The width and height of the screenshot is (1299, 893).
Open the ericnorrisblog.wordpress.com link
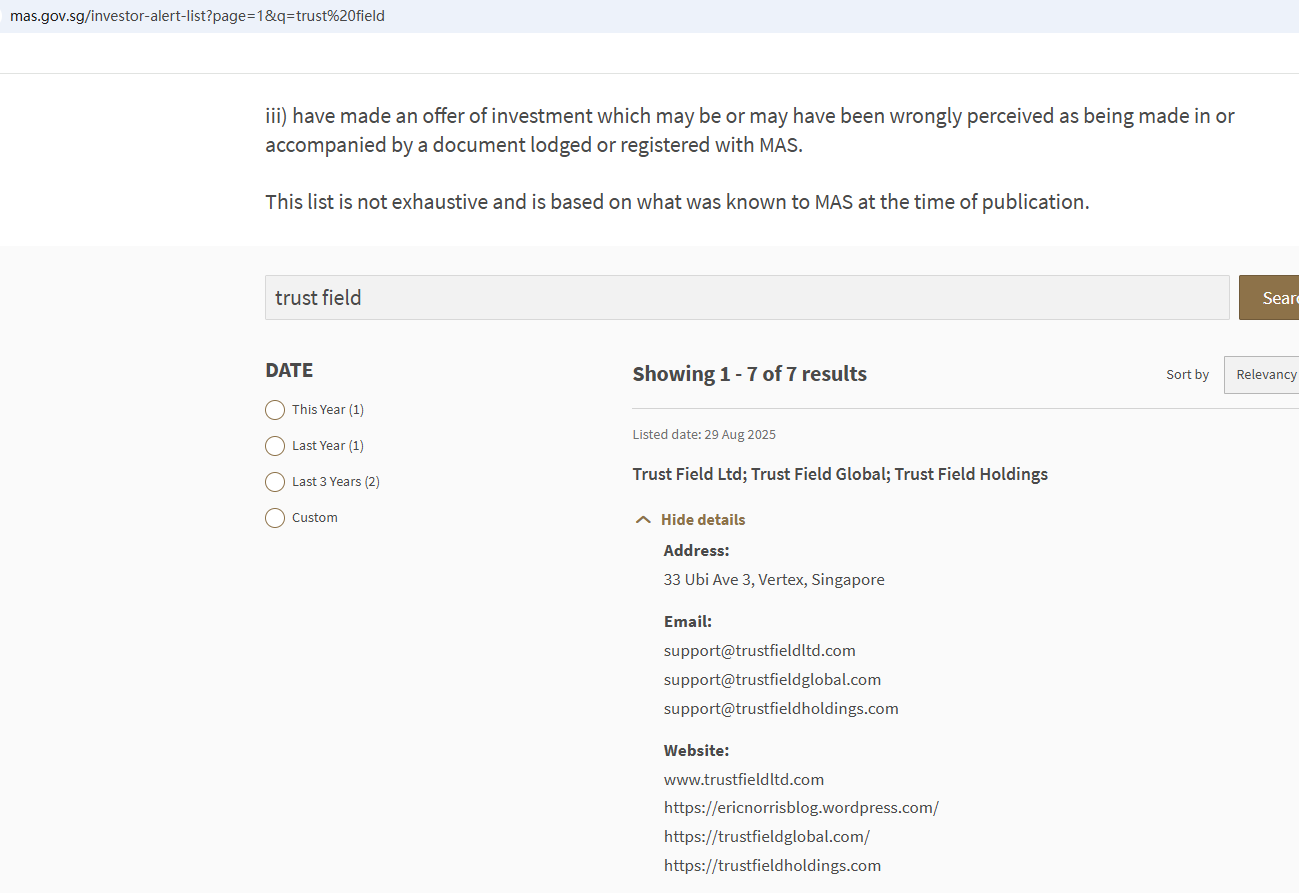pos(800,808)
